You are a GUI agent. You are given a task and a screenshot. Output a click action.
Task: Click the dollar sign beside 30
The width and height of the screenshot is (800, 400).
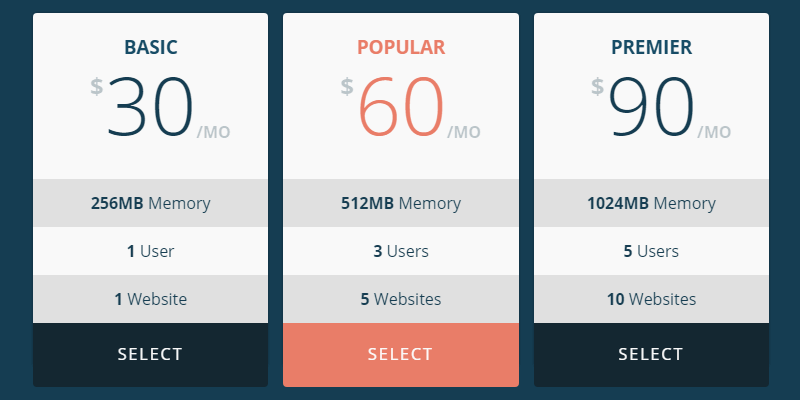click(96, 87)
